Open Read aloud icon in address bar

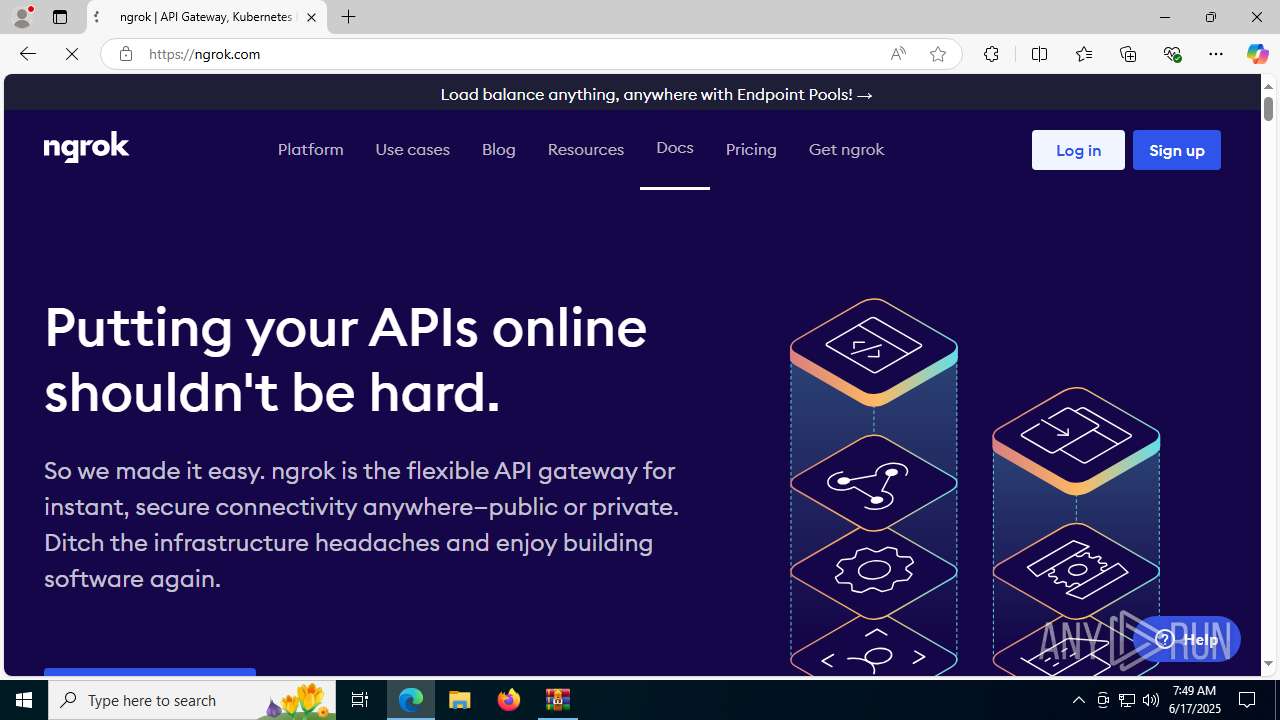(898, 54)
